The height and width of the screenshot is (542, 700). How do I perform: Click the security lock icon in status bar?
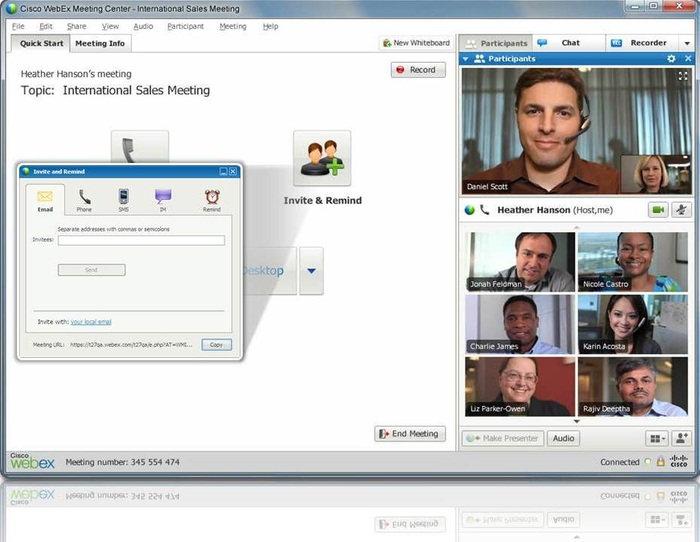[661, 462]
